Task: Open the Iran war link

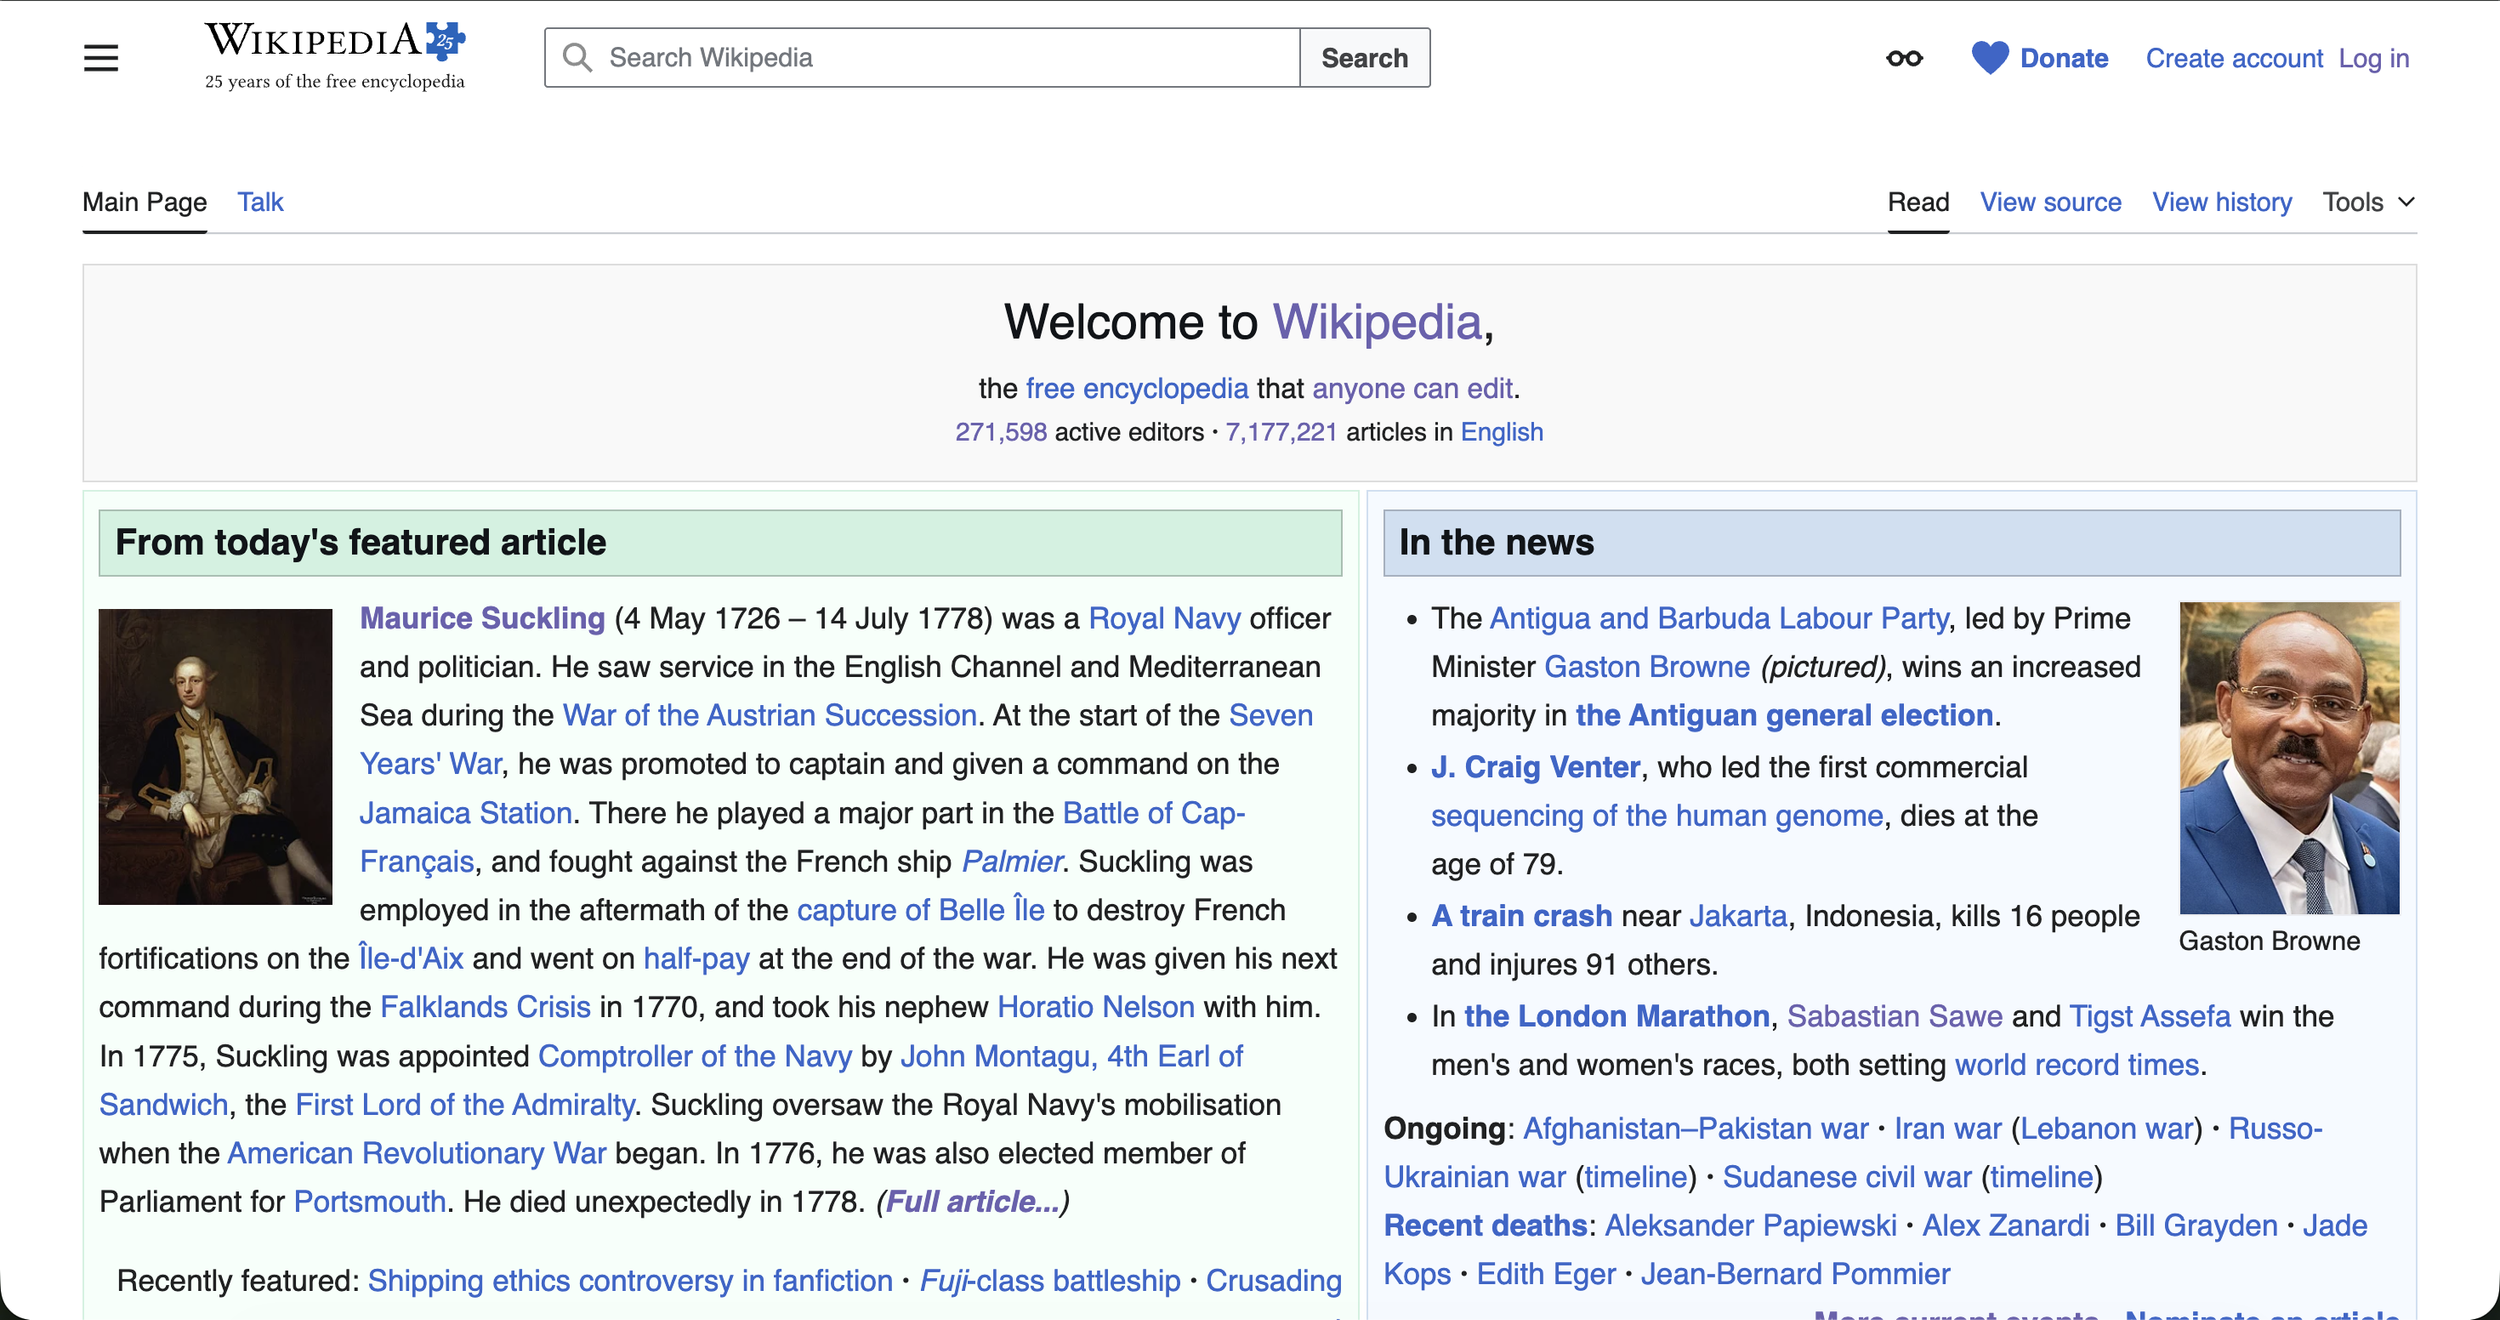Action: point(1947,1128)
